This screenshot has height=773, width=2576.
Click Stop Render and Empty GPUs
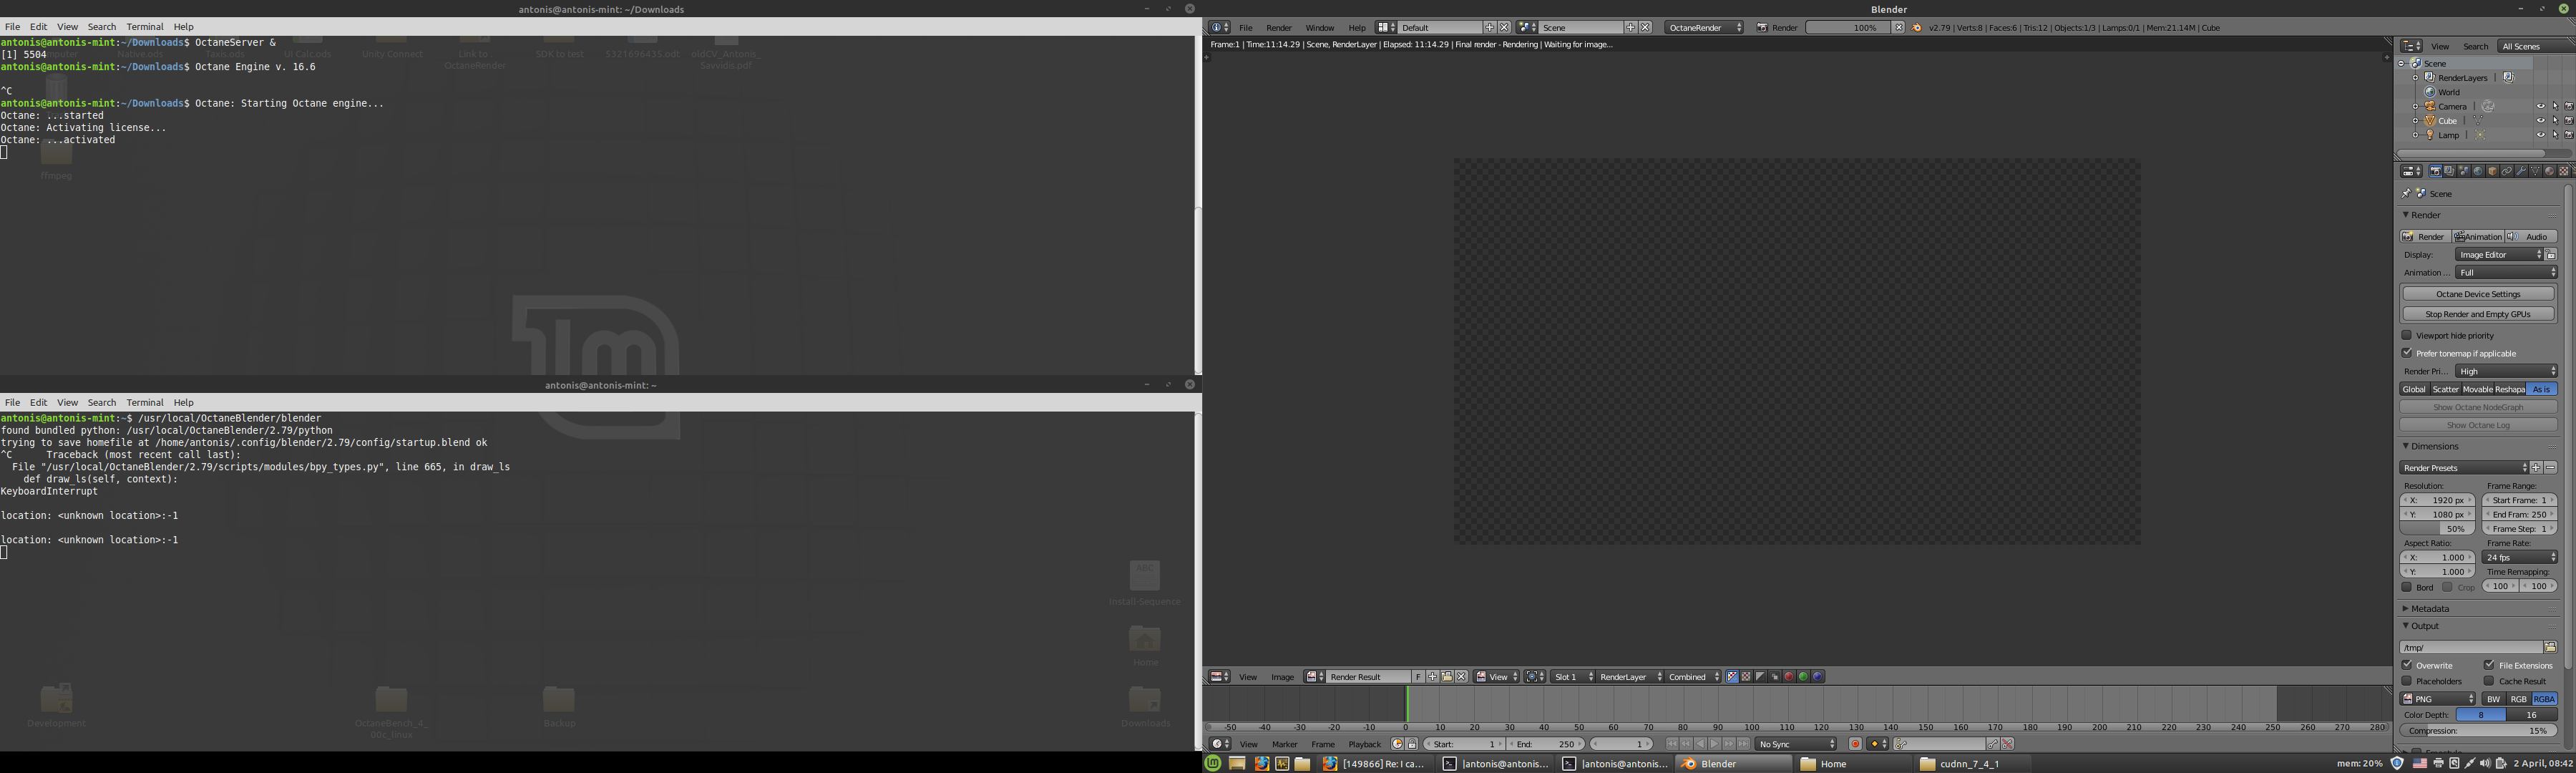(x=2477, y=314)
